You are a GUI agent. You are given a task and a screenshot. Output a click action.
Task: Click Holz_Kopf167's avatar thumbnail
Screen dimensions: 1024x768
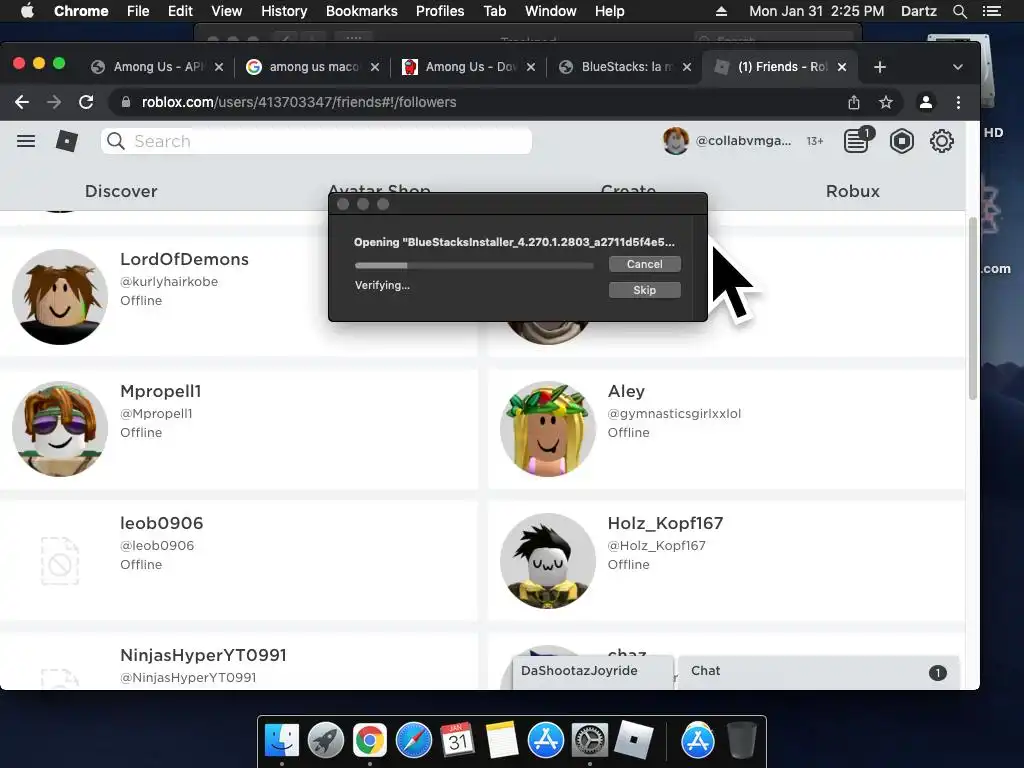[547, 560]
